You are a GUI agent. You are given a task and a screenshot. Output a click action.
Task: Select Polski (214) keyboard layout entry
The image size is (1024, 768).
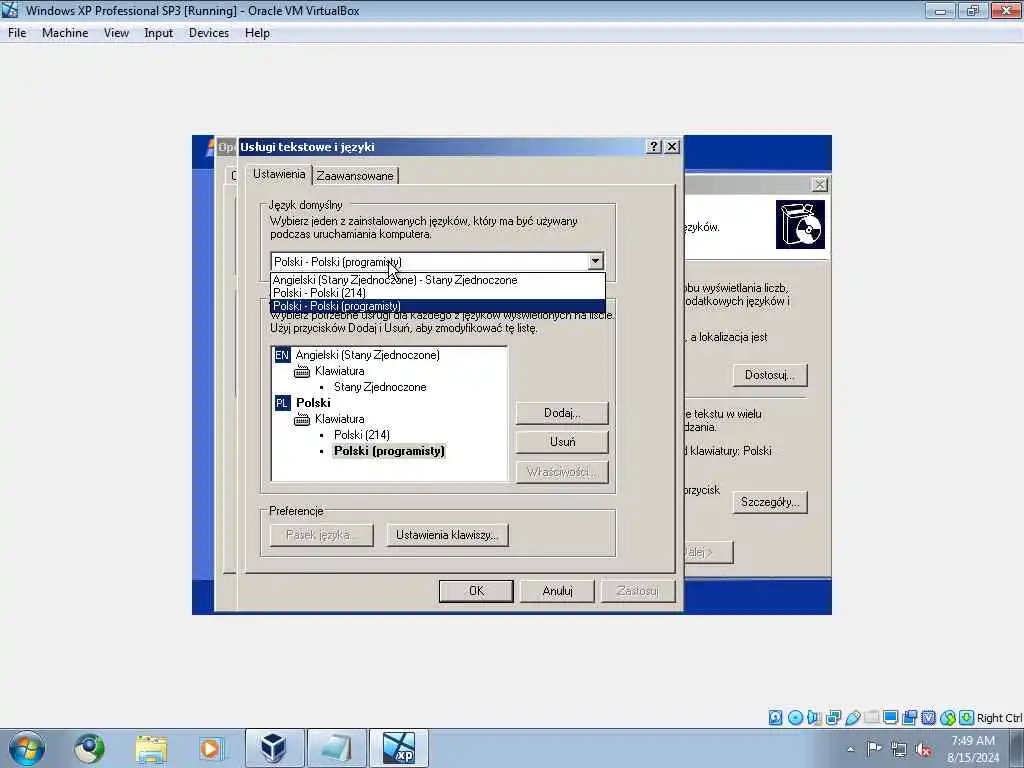pos(362,435)
